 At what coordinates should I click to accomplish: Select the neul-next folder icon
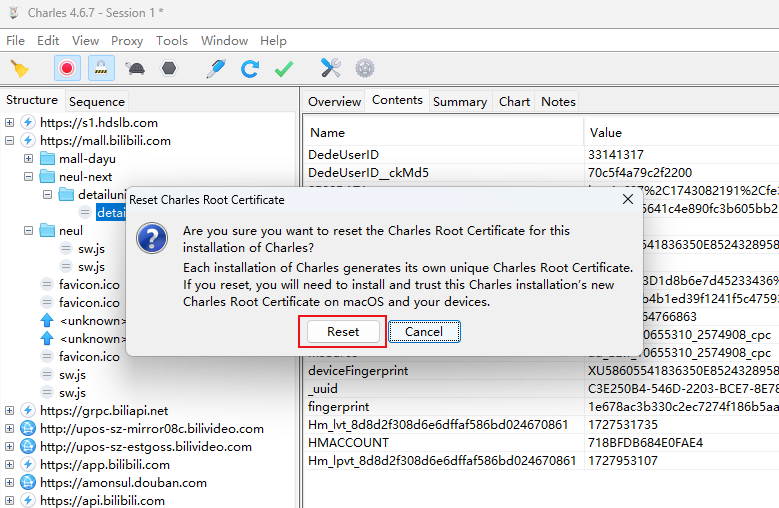[x=47, y=176]
